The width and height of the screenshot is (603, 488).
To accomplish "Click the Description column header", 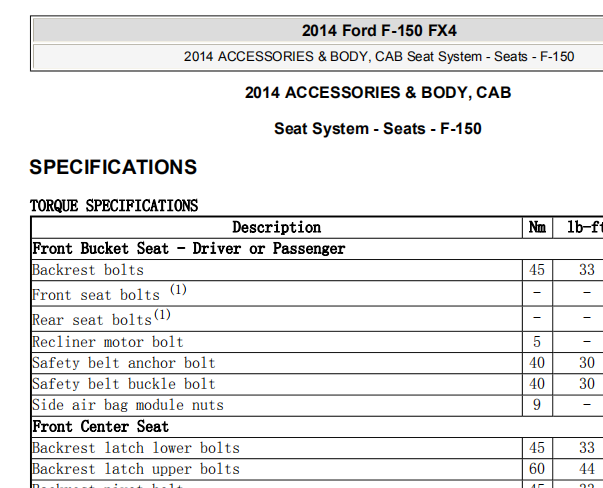I will coord(277,227).
